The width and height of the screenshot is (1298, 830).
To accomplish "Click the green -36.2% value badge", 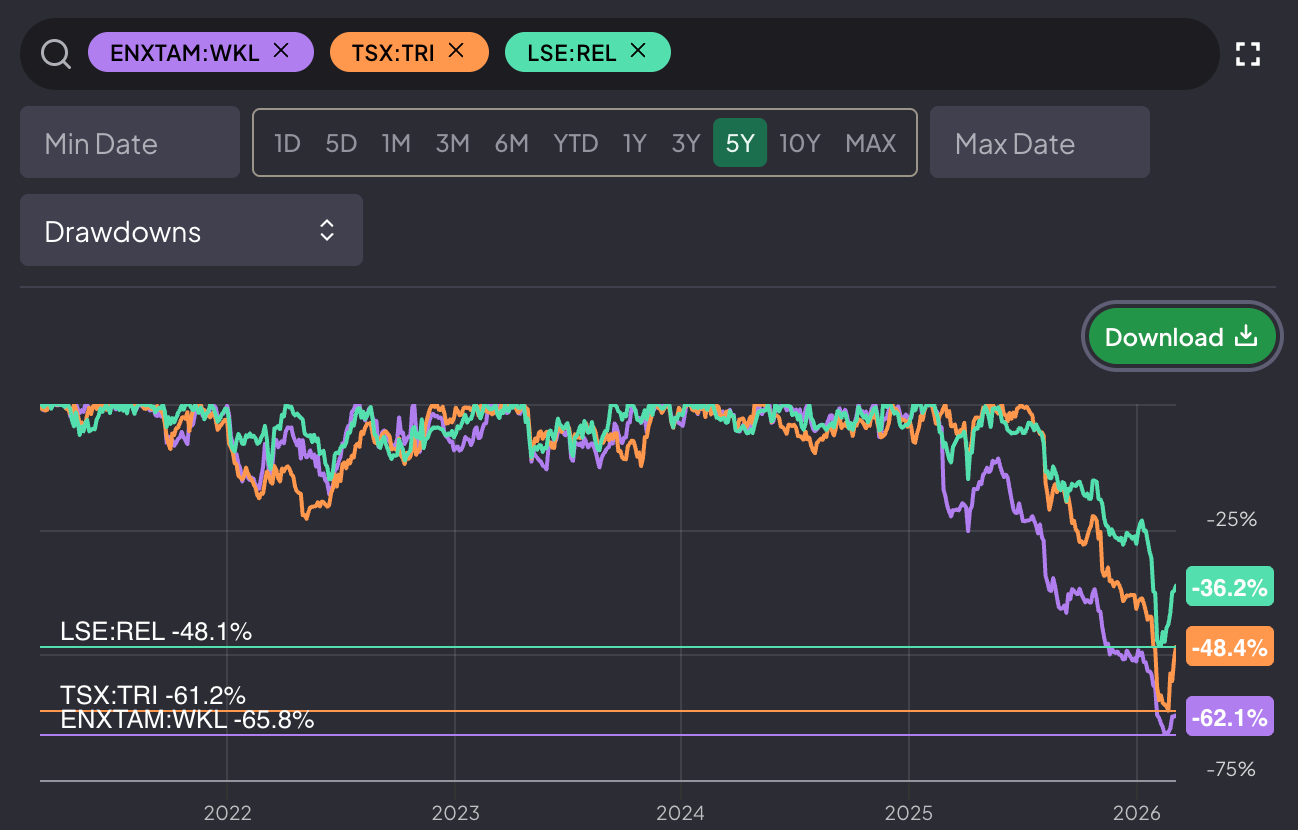I will click(1229, 587).
